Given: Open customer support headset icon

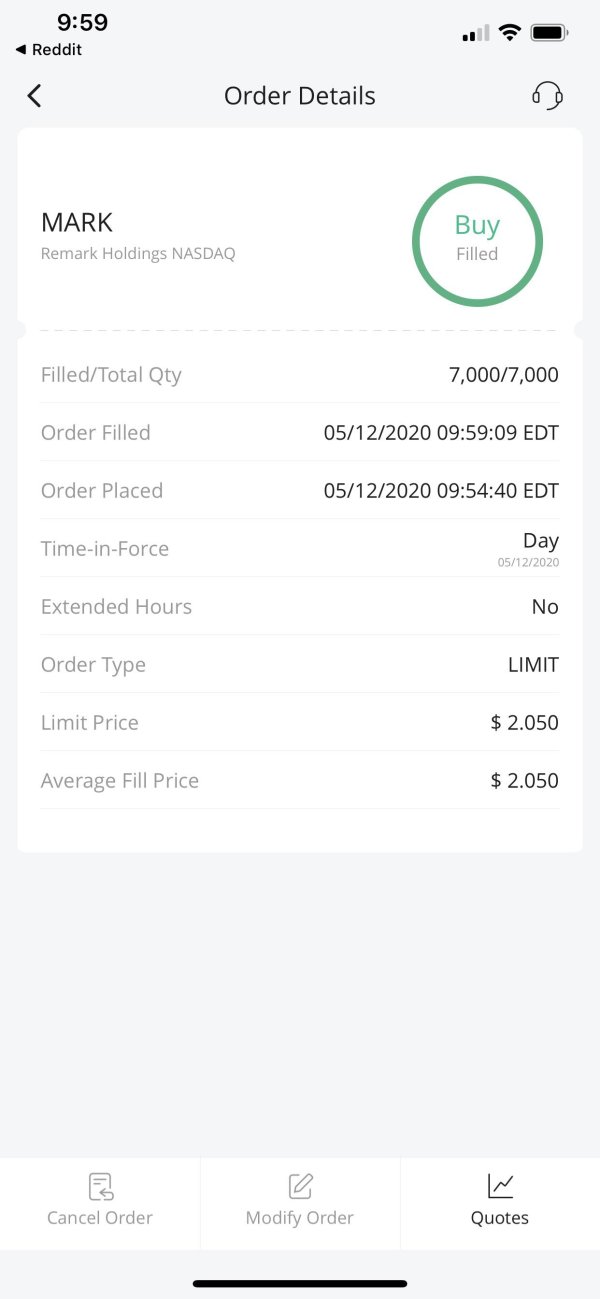Looking at the screenshot, I should point(547,96).
